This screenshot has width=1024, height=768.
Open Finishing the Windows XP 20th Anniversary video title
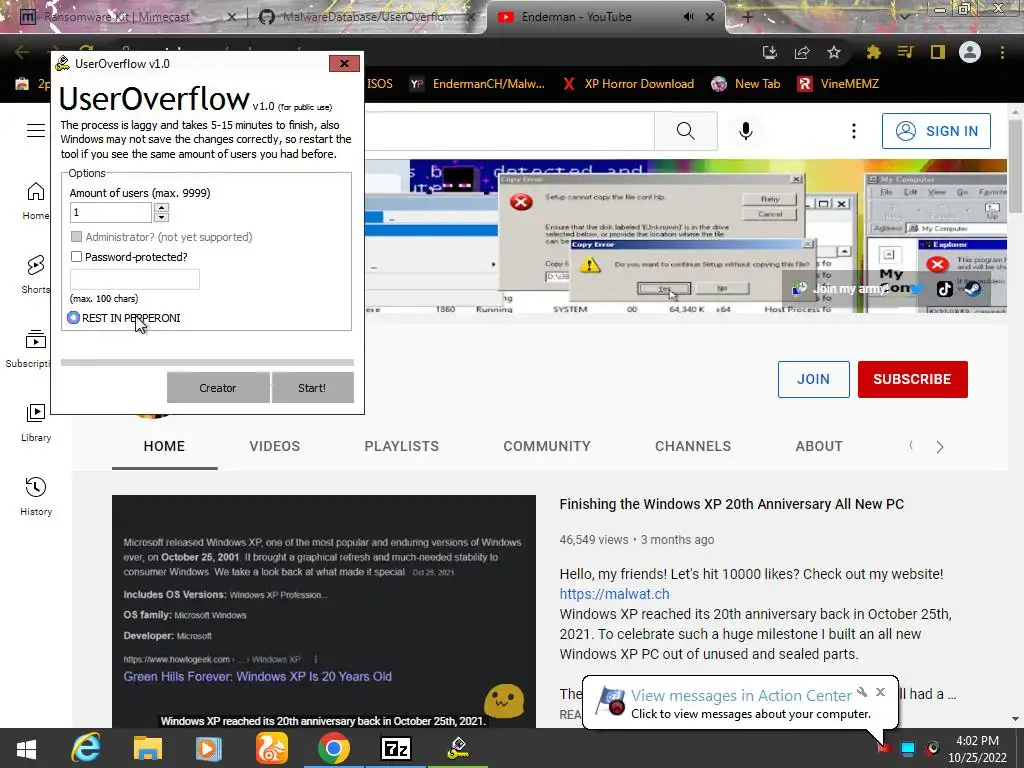731,504
